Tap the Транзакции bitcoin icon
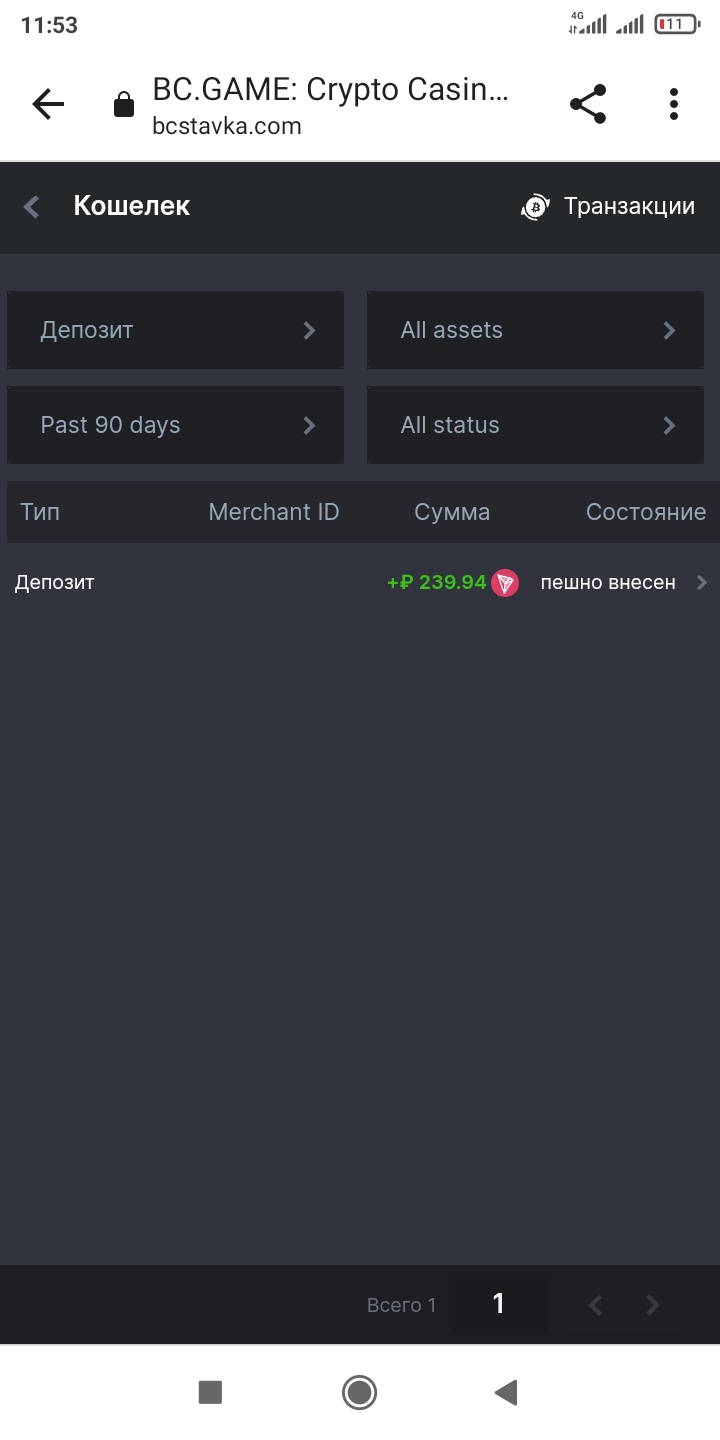This screenshot has width=720, height=1440. coord(536,207)
